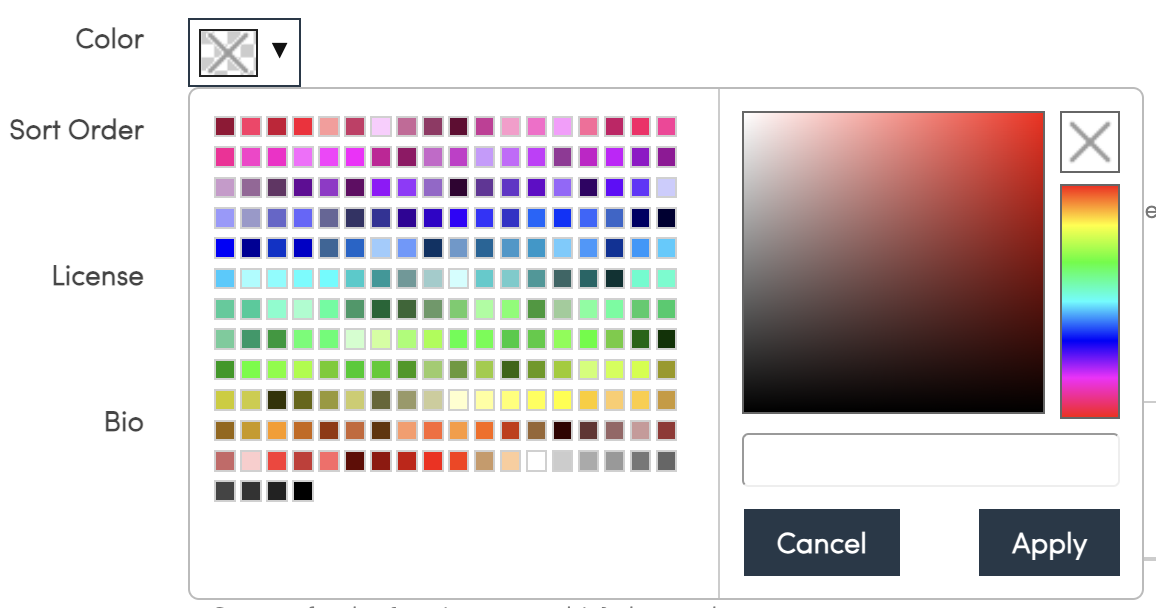Choose the near-black navy swatch ending fourth row
This screenshot has width=1156, height=608.
click(666, 217)
